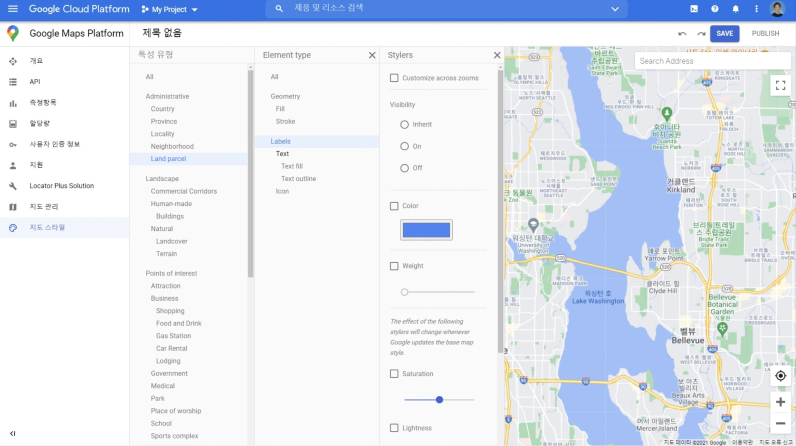Click the 할당량 quota icon
796x446 pixels.
click(13, 124)
